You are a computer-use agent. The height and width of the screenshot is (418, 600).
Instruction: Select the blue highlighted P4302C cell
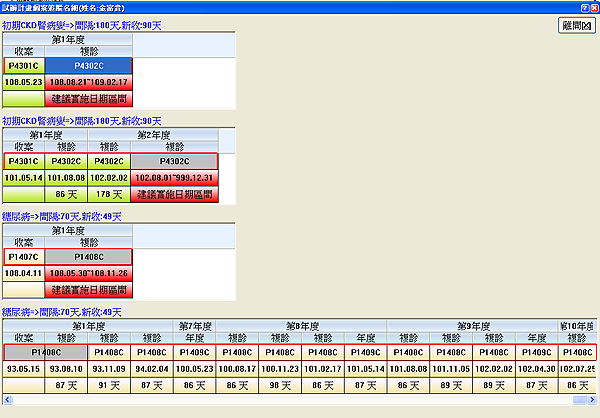89,66
